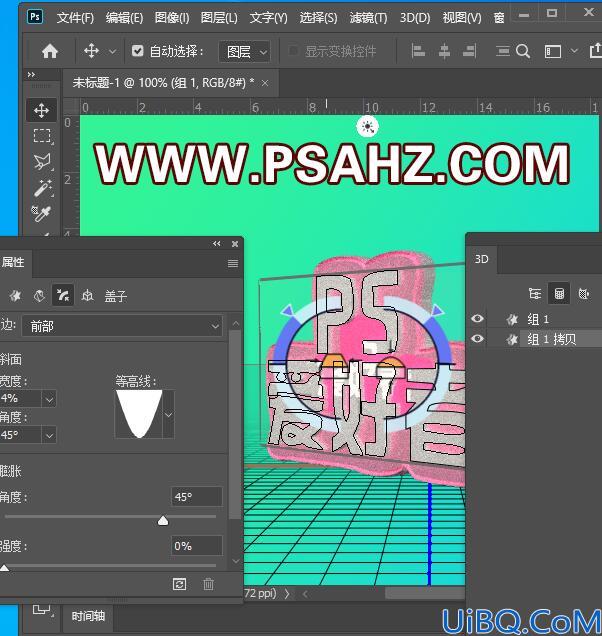Click the Share export icon
The width and height of the screenshot is (602, 636).
point(596,51)
